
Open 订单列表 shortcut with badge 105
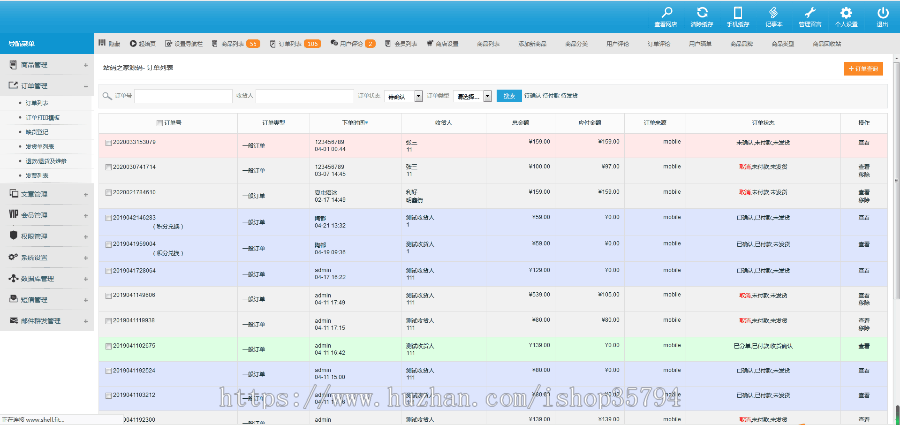[x=295, y=43]
